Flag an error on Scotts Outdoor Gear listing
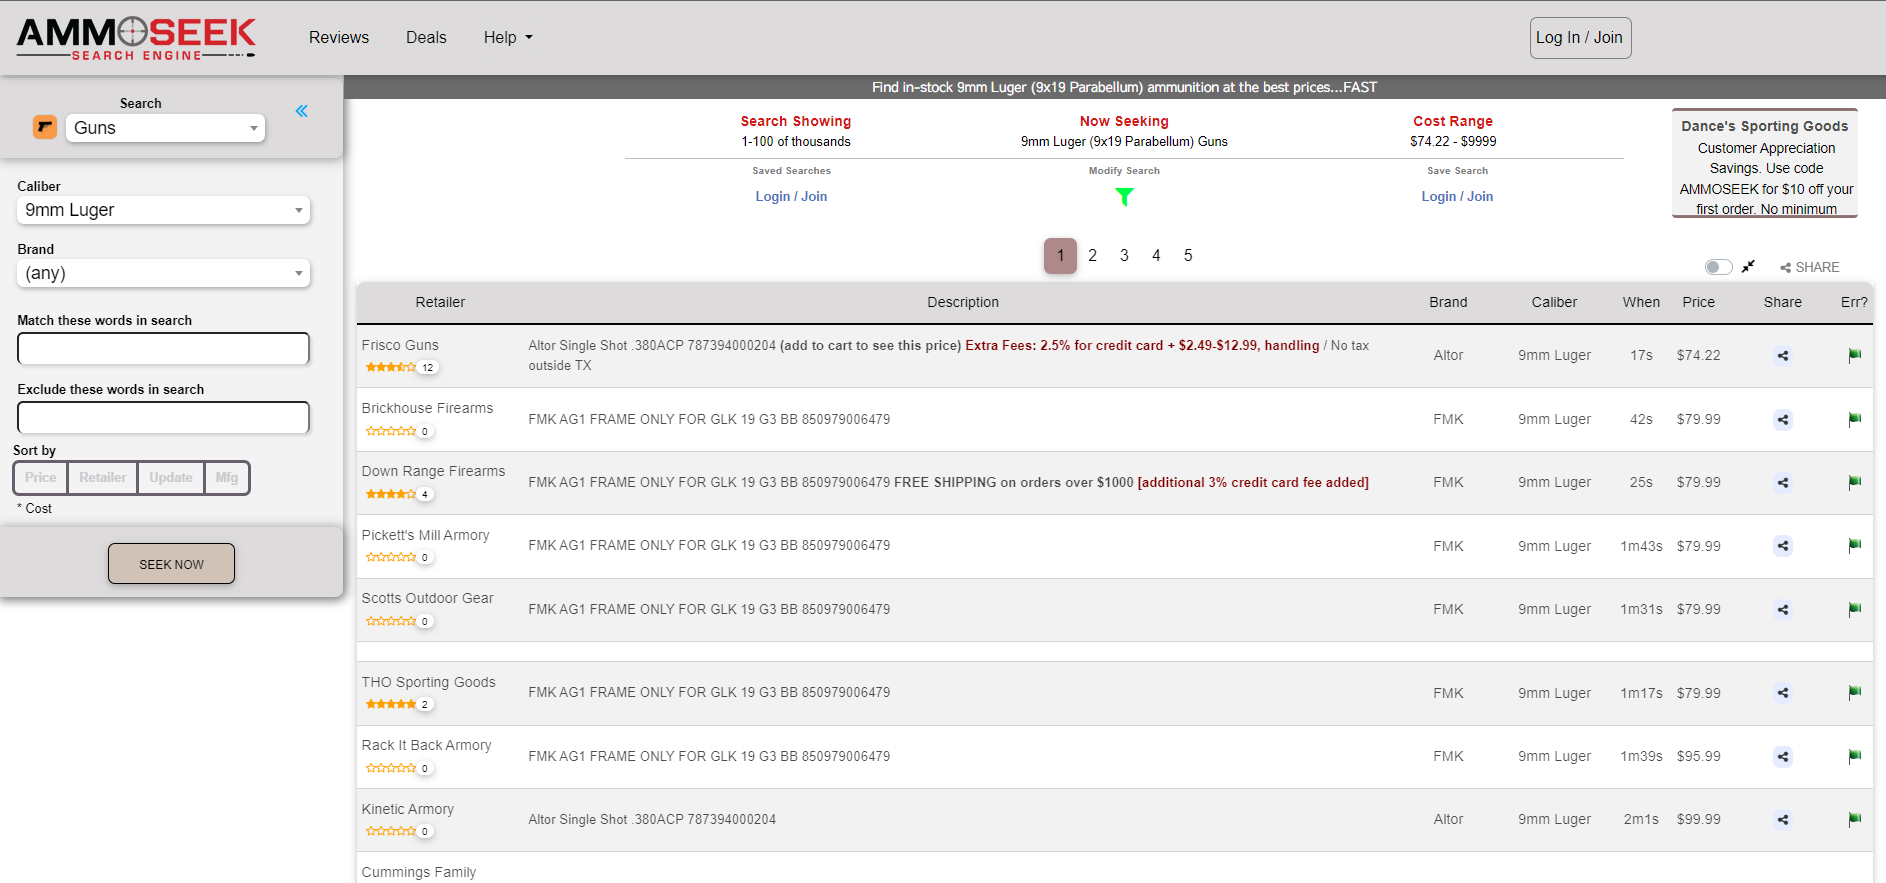The image size is (1886, 883). [x=1855, y=609]
